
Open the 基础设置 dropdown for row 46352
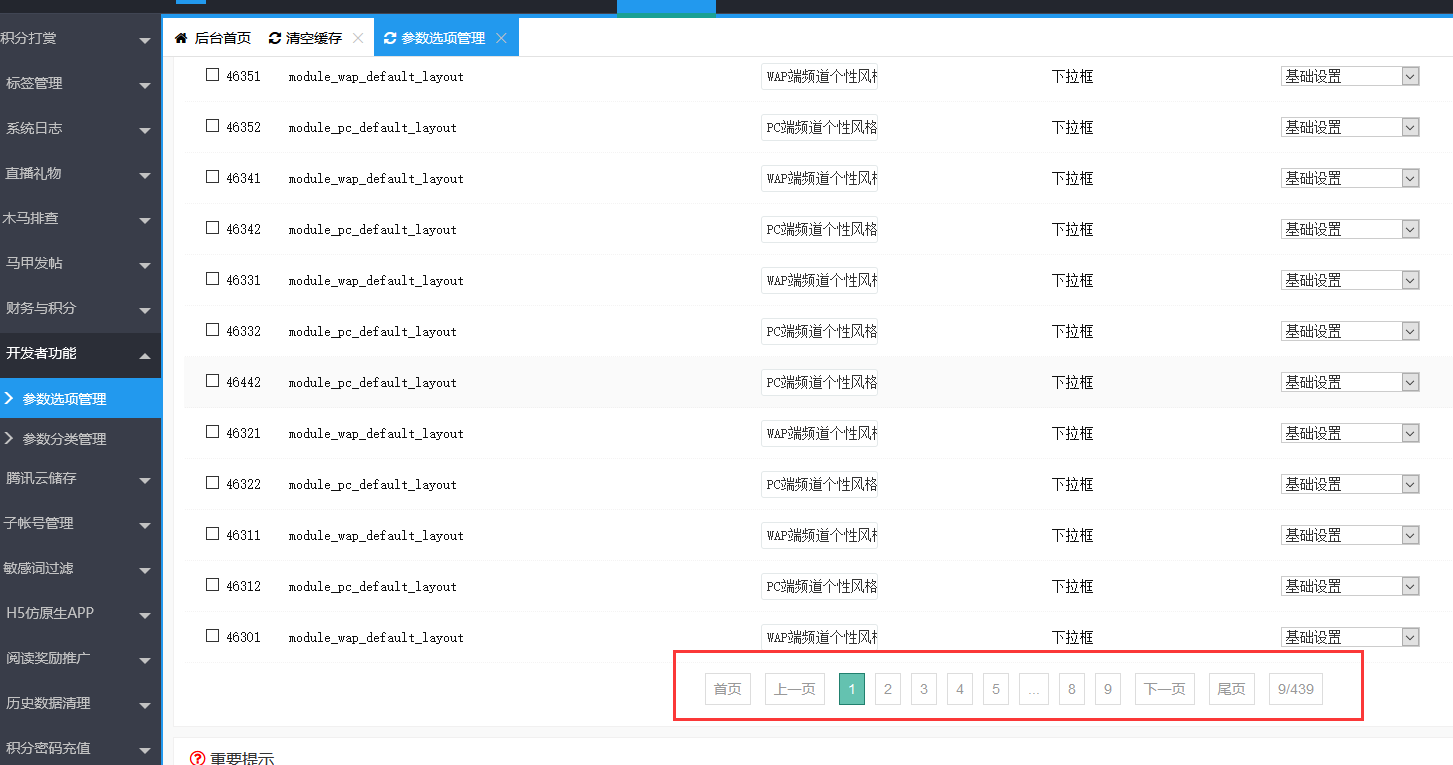[1350, 127]
